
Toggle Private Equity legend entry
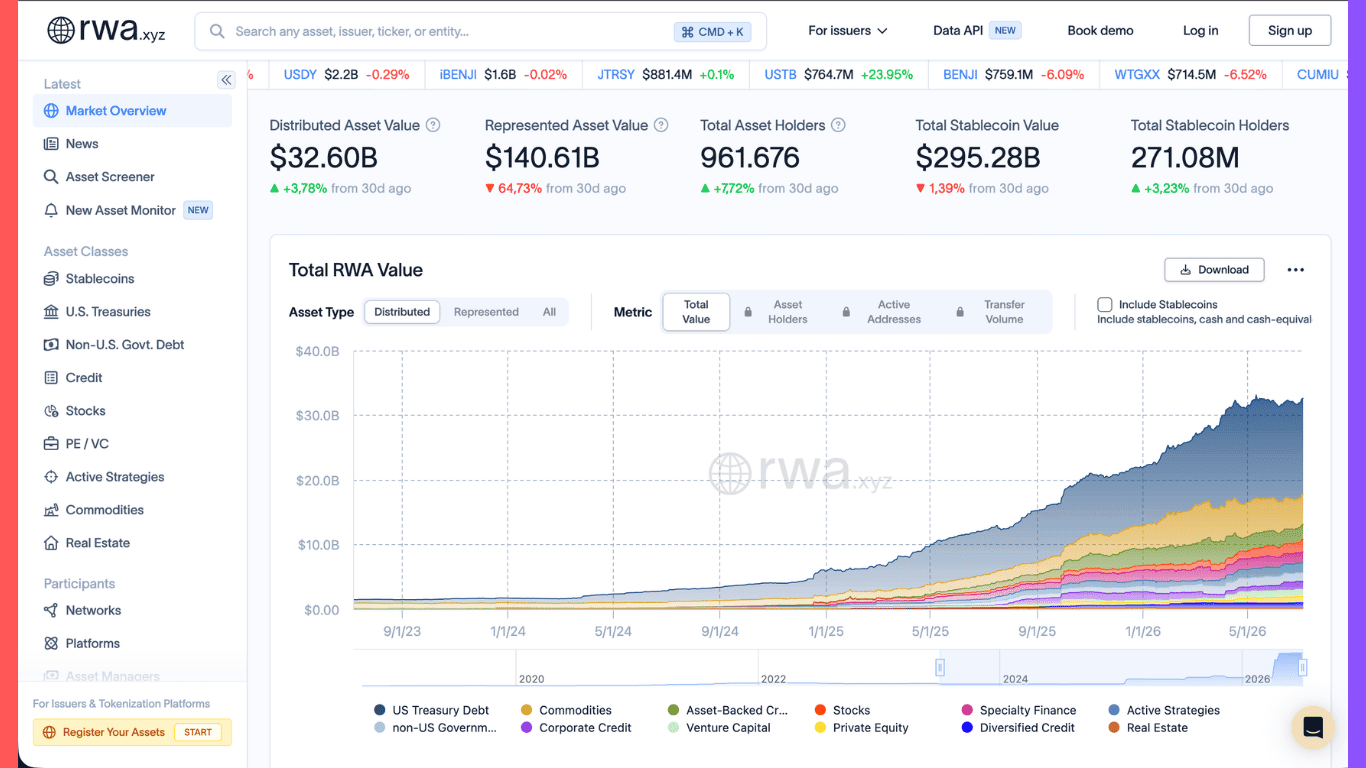862,728
